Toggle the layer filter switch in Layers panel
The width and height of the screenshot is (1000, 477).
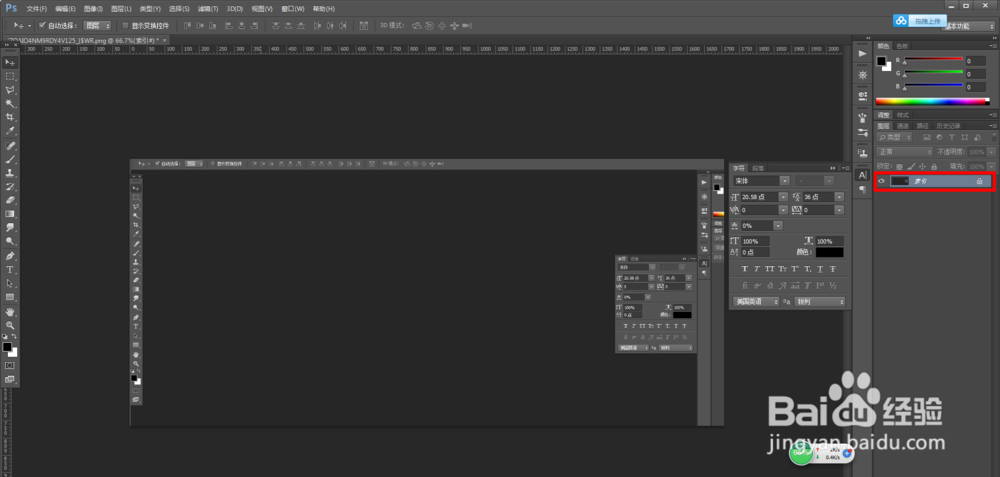[992, 136]
